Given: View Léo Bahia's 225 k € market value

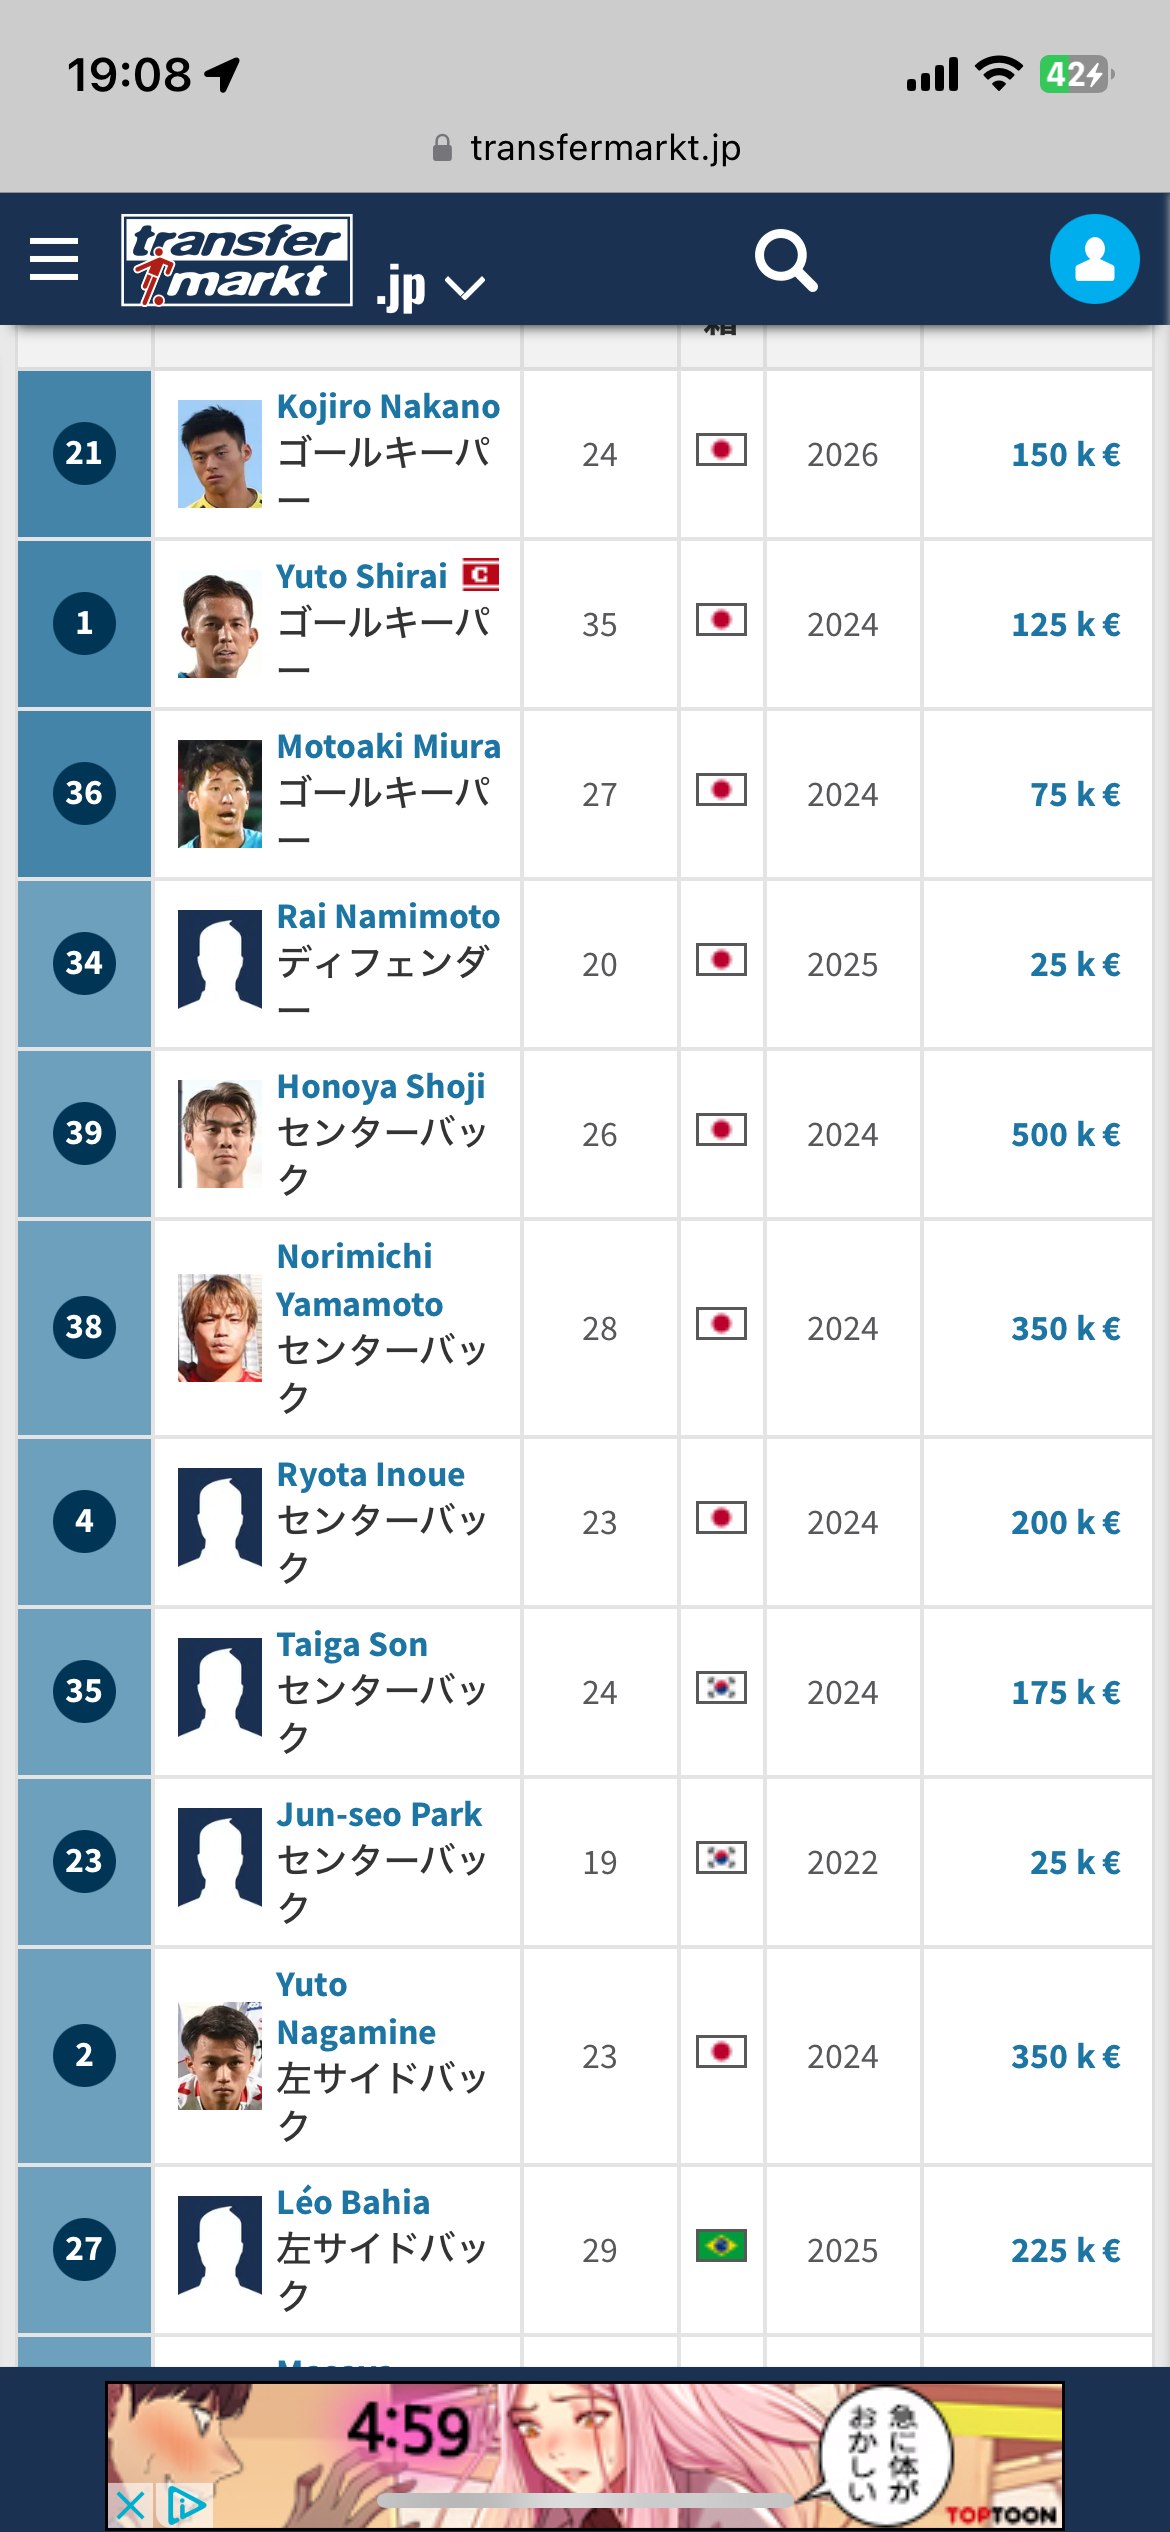Looking at the screenshot, I should tap(1065, 2250).
